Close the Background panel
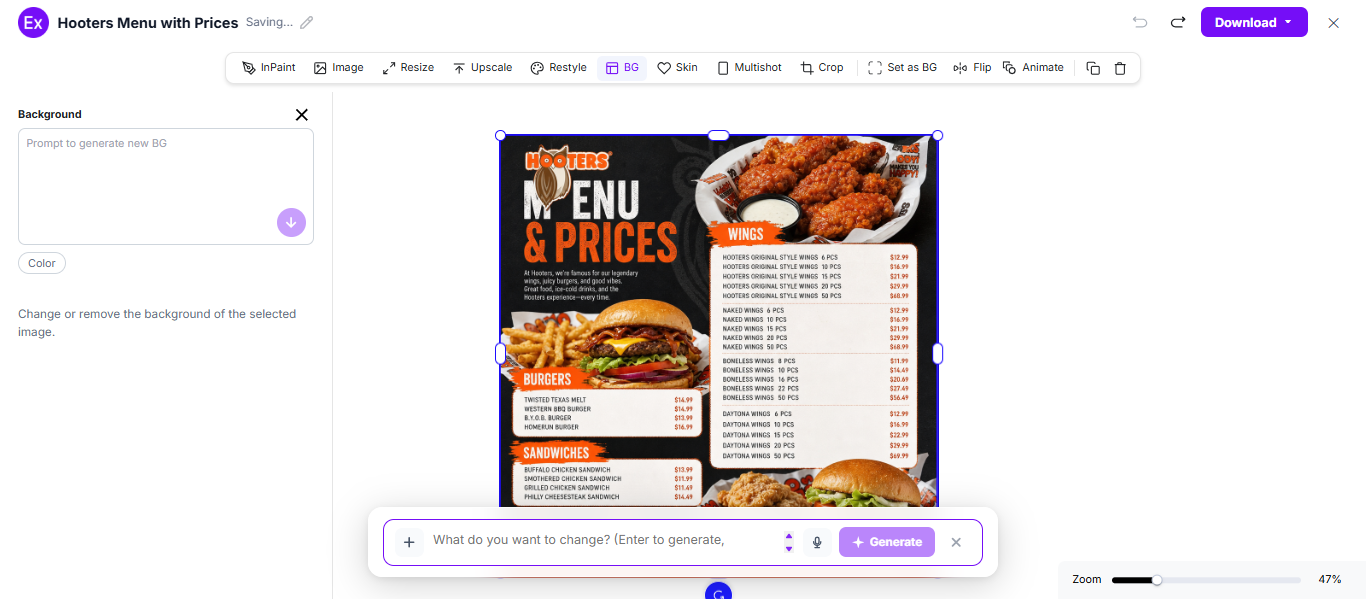Image resolution: width=1366 pixels, height=599 pixels. (302, 115)
